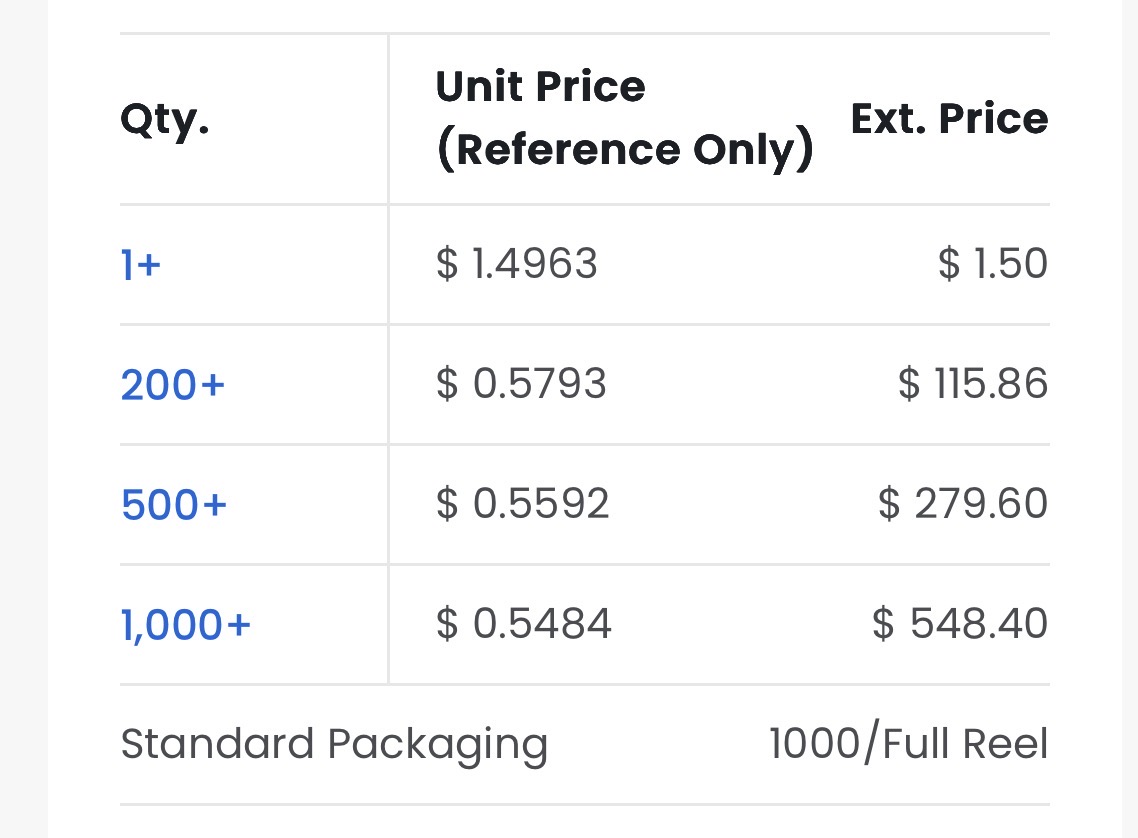
Task: Click the $ 1.4963 unit price
Action: [516, 263]
